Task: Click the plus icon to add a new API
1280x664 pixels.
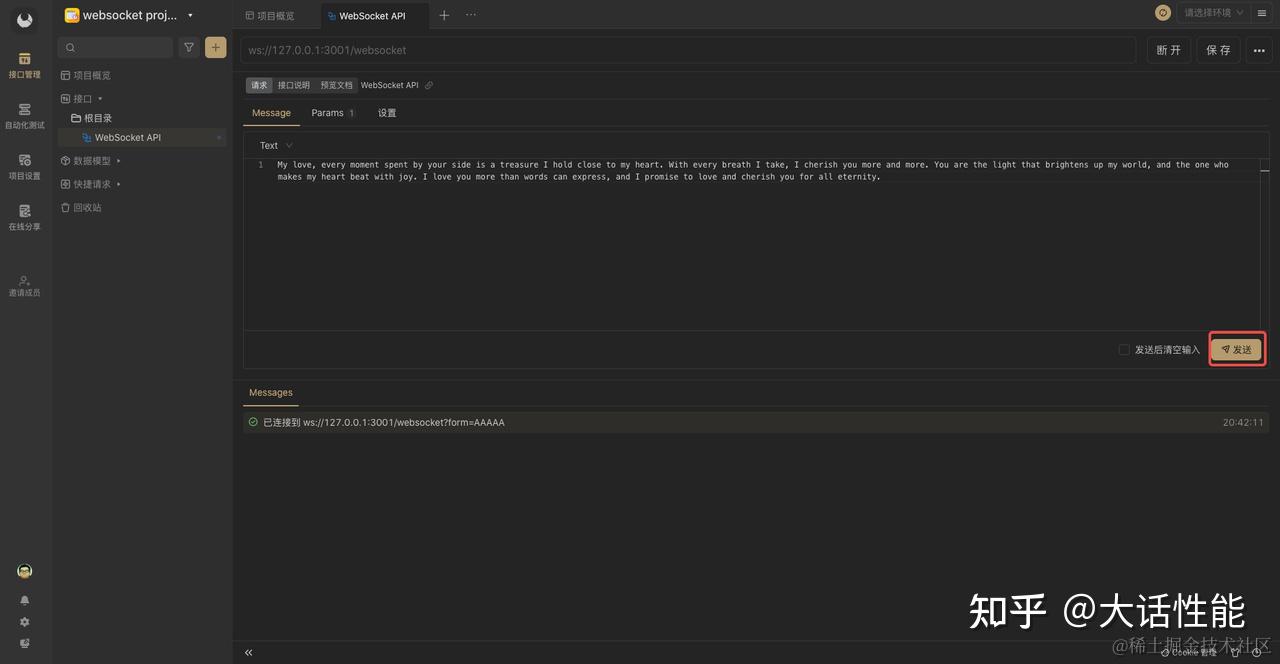Action: point(215,47)
